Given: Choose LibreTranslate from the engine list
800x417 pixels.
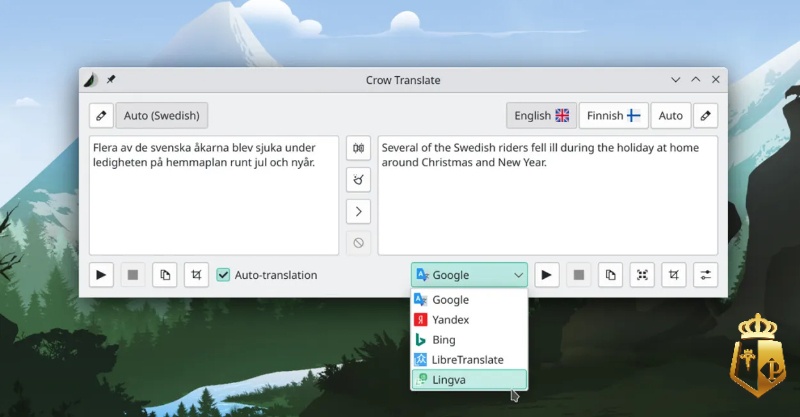Looking at the screenshot, I should coord(469,359).
